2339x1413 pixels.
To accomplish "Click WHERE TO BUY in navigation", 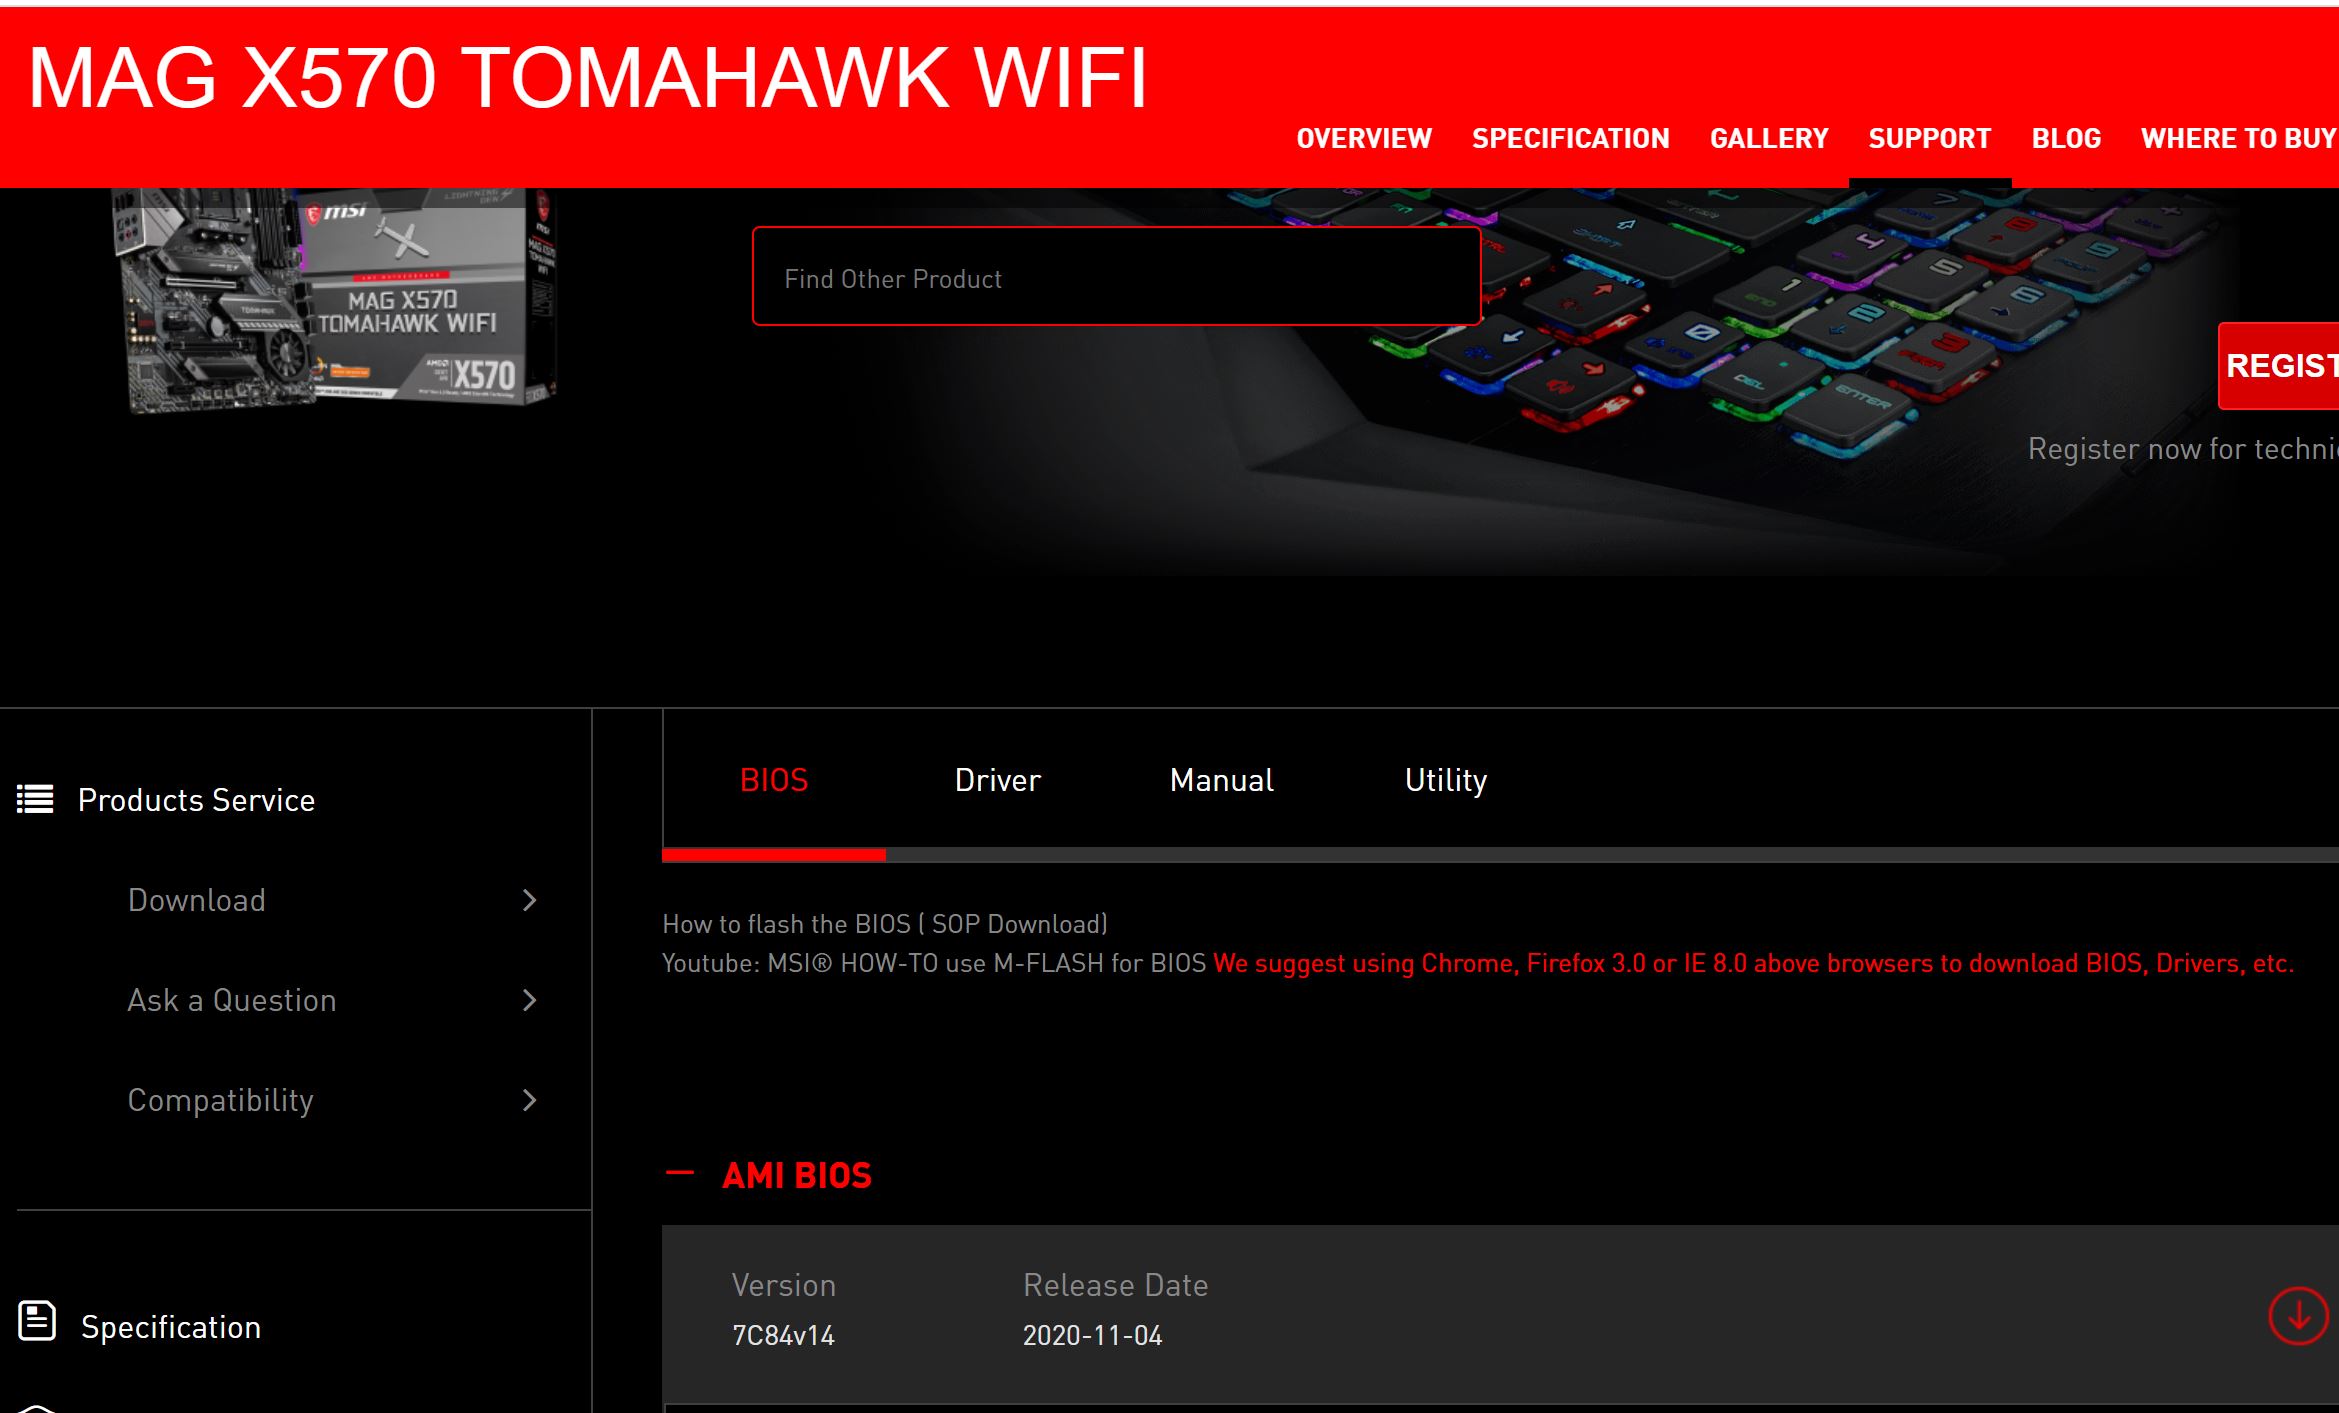I will (x=2238, y=138).
